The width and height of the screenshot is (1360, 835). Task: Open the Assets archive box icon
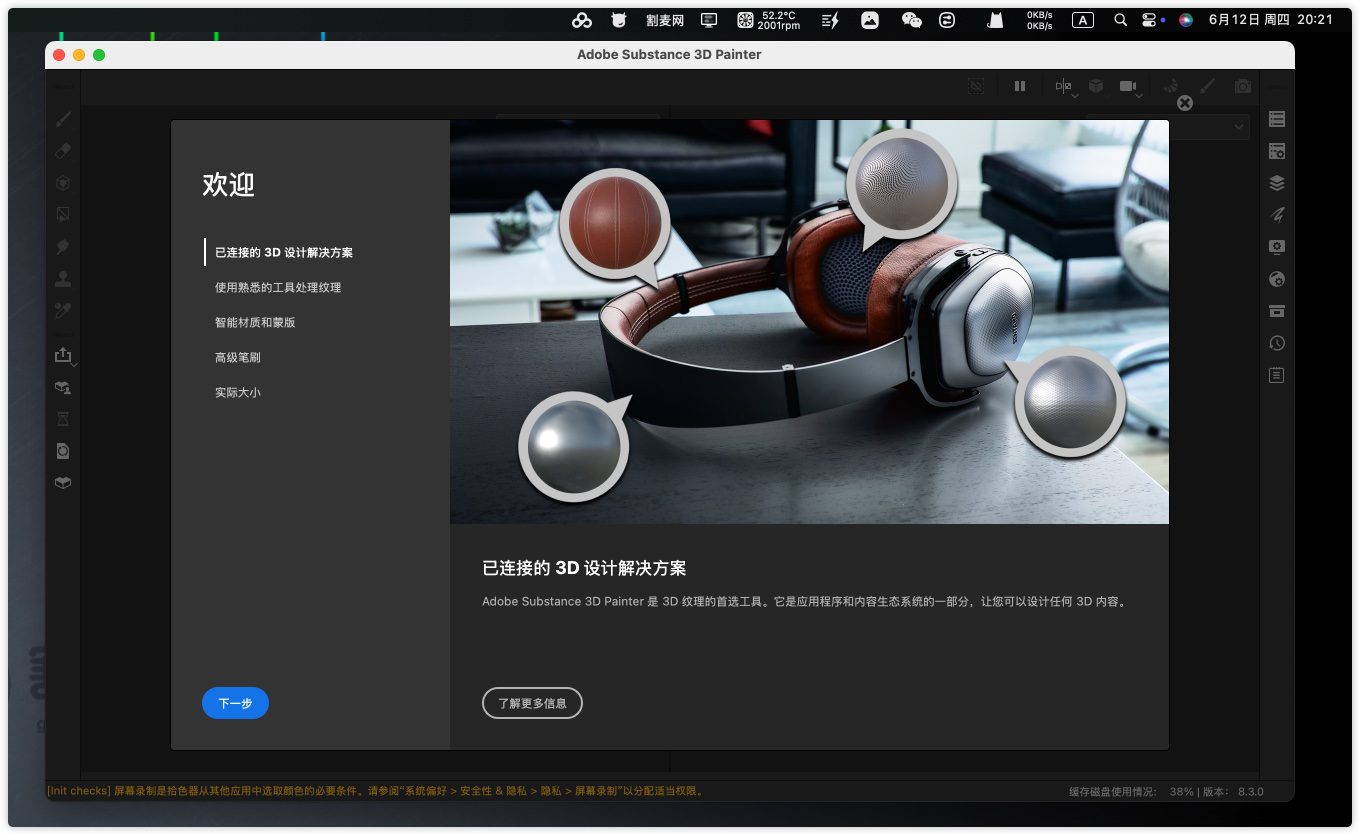click(x=1277, y=311)
